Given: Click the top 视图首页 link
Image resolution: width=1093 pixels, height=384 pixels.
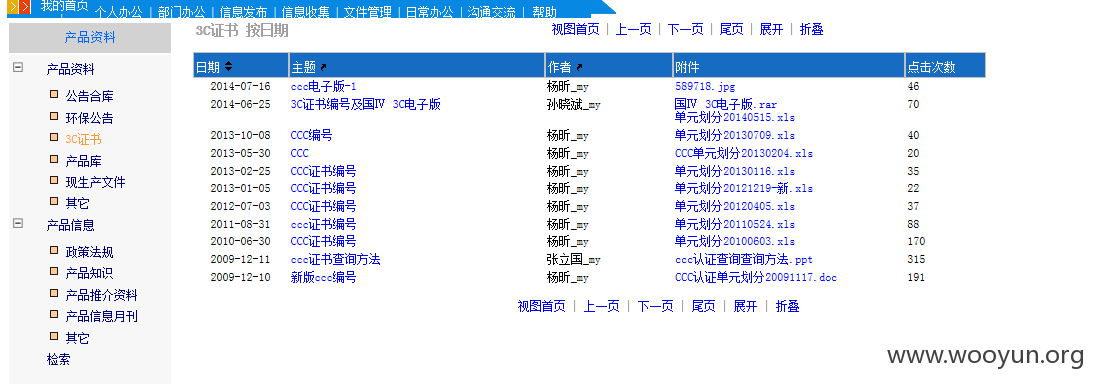Looking at the screenshot, I should 575,29.
